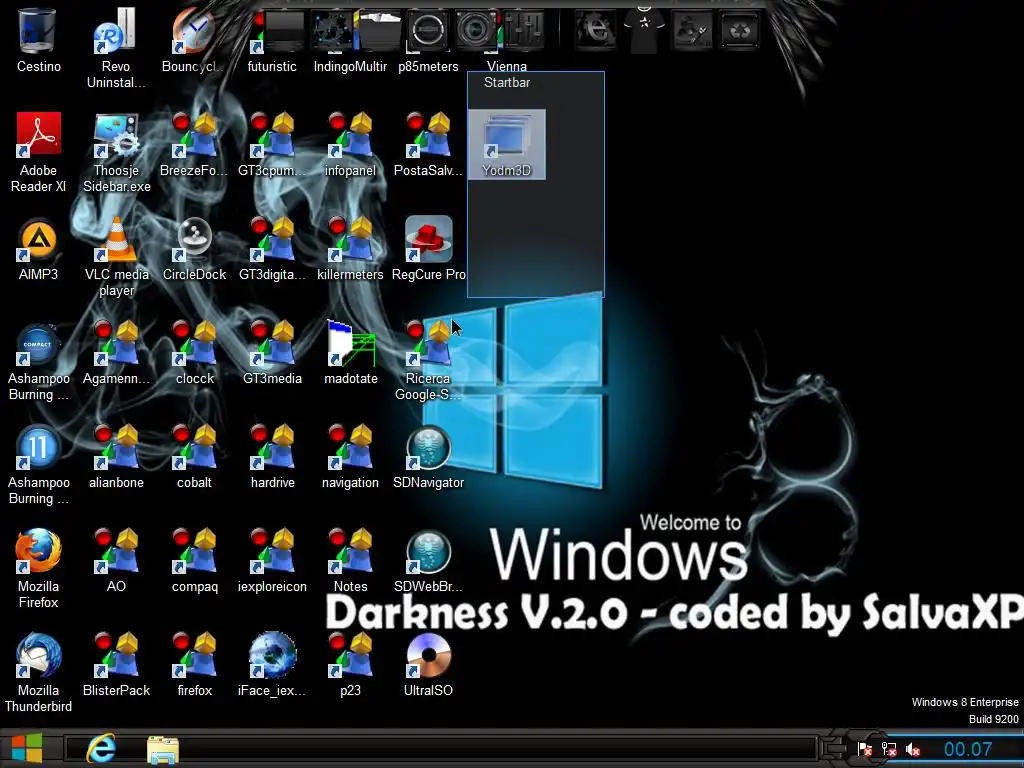
Task: Select the UltraISO disc icon
Action: click(x=428, y=655)
